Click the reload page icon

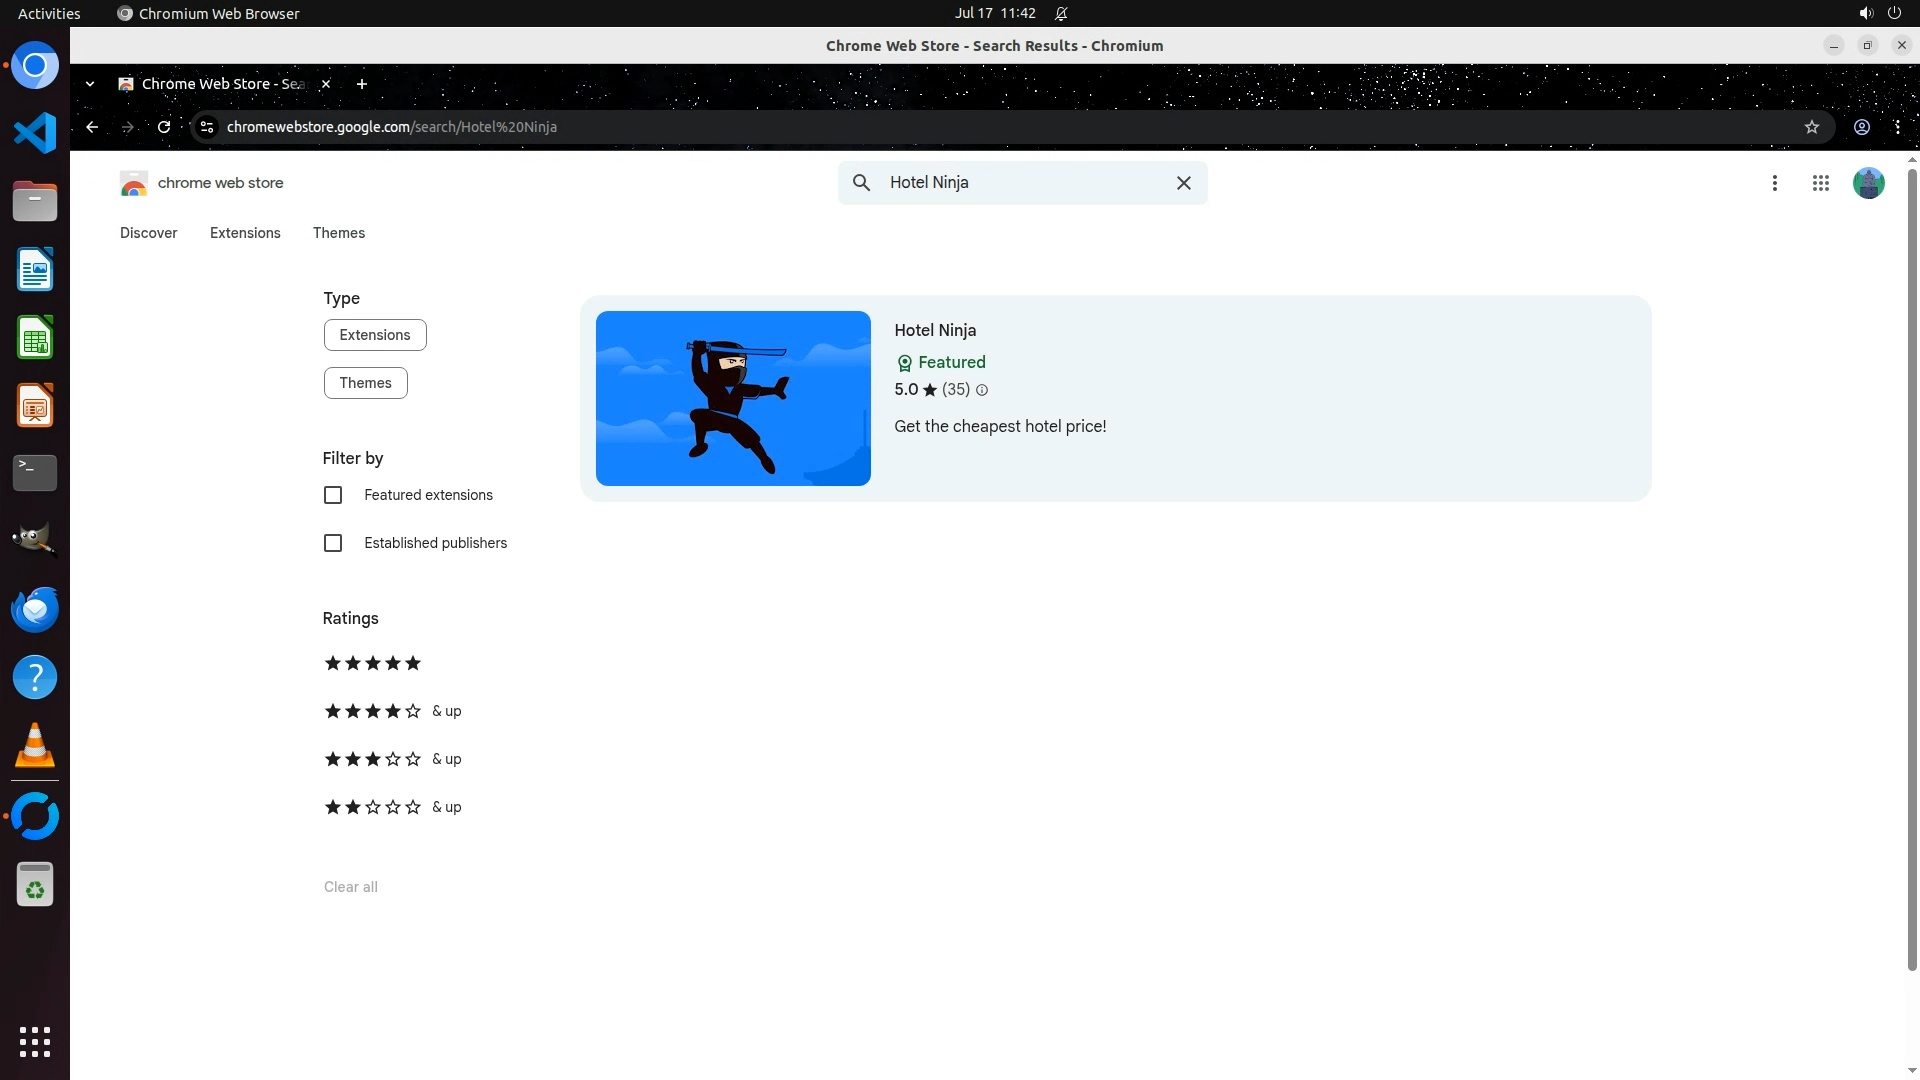(x=164, y=127)
